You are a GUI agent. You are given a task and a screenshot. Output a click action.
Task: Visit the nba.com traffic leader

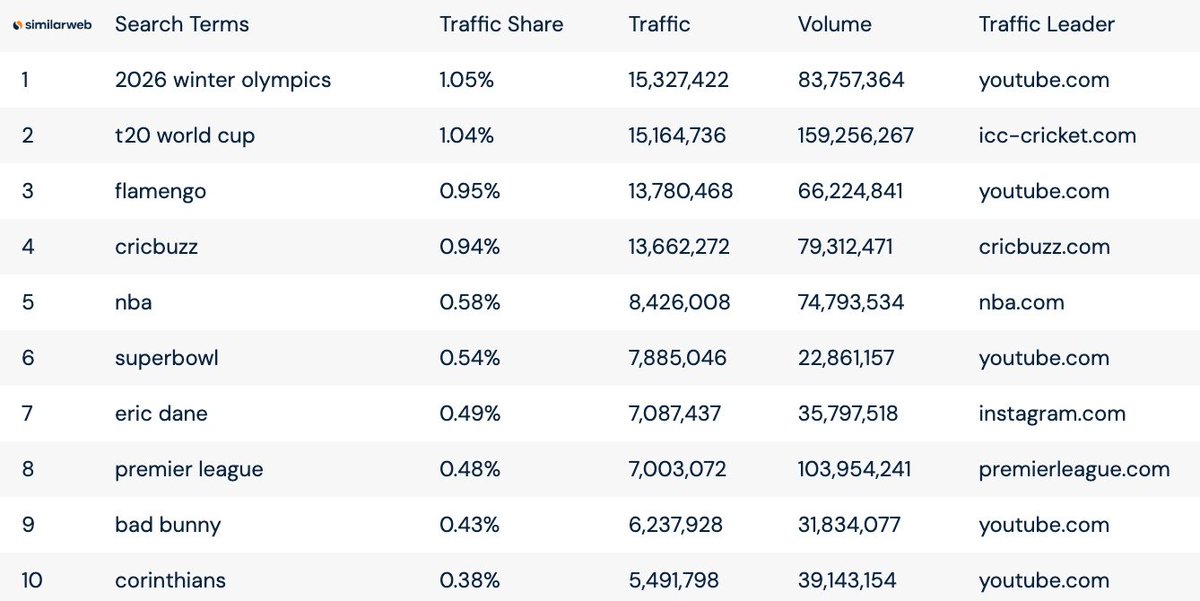1021,302
